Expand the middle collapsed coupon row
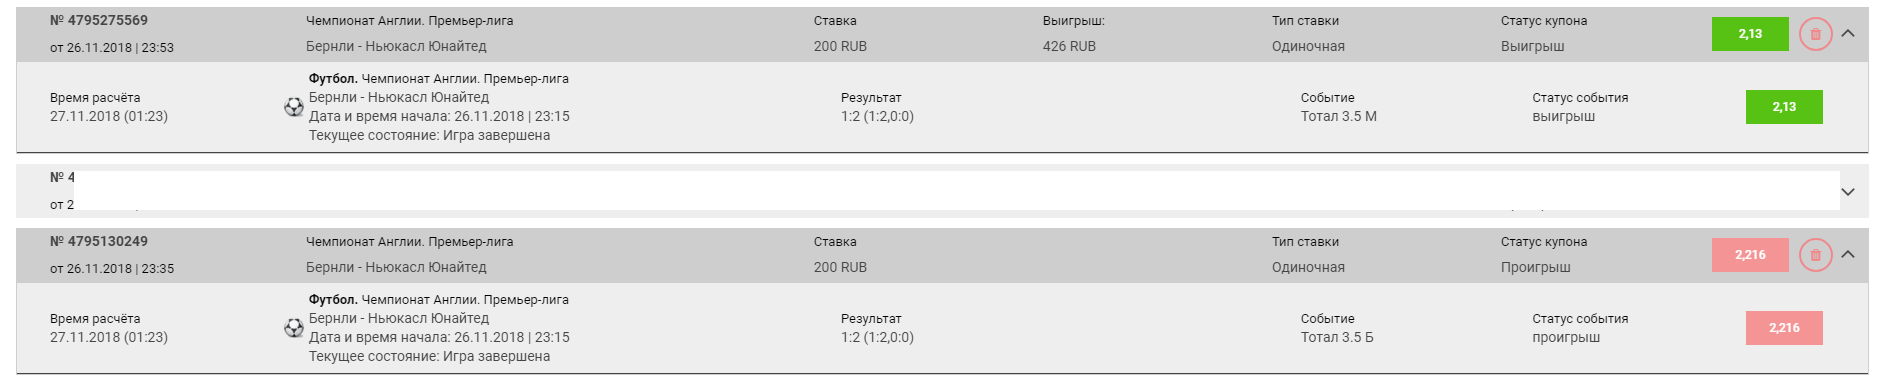 click(1848, 192)
